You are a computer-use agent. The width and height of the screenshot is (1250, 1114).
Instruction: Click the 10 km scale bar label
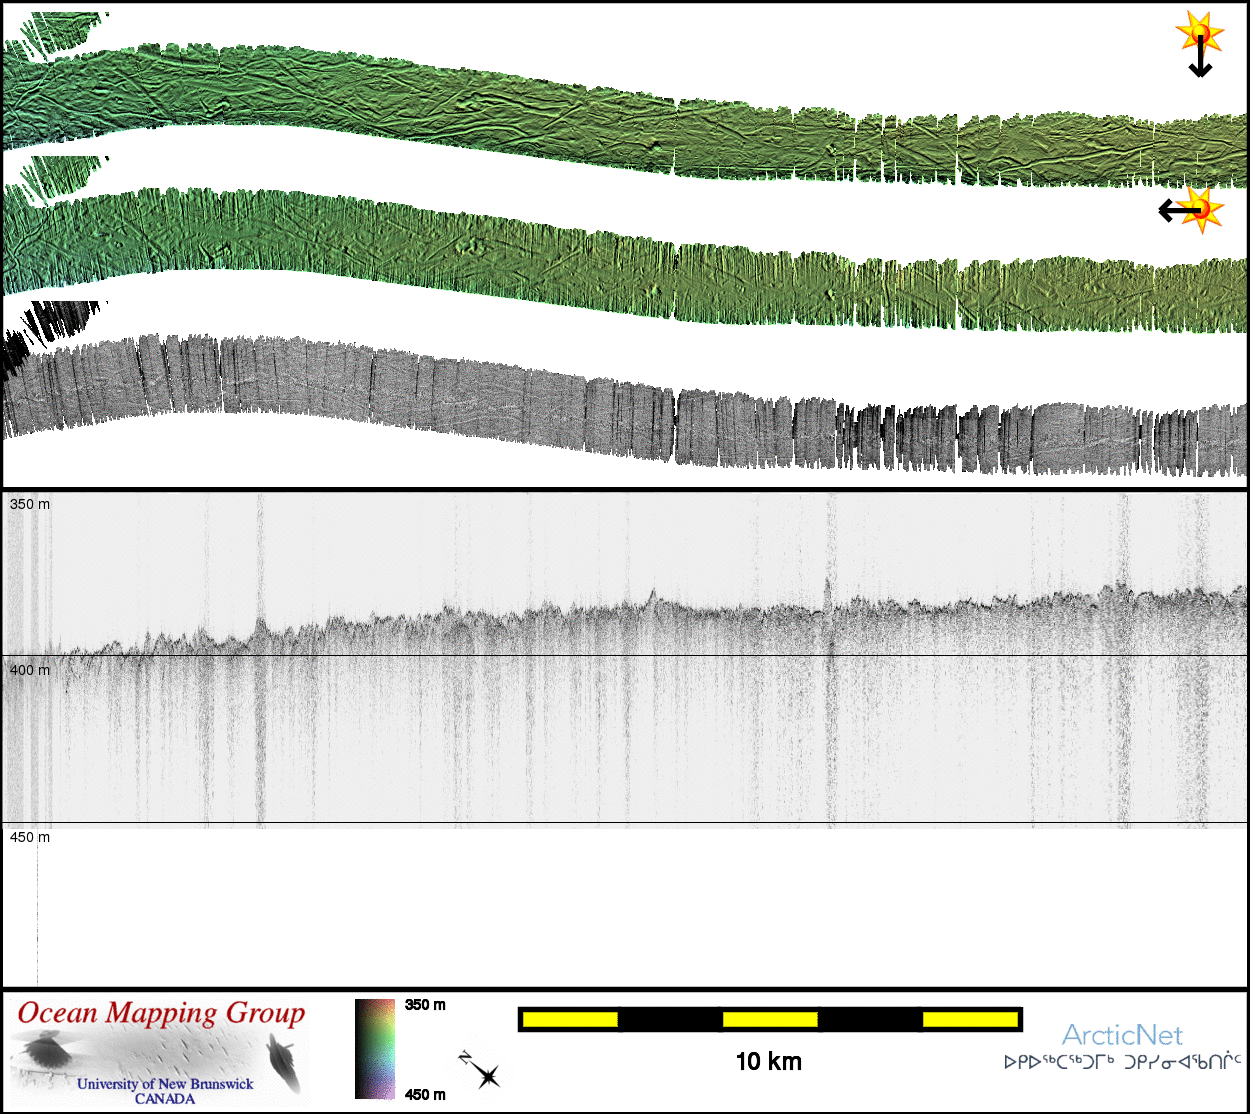tap(768, 1062)
